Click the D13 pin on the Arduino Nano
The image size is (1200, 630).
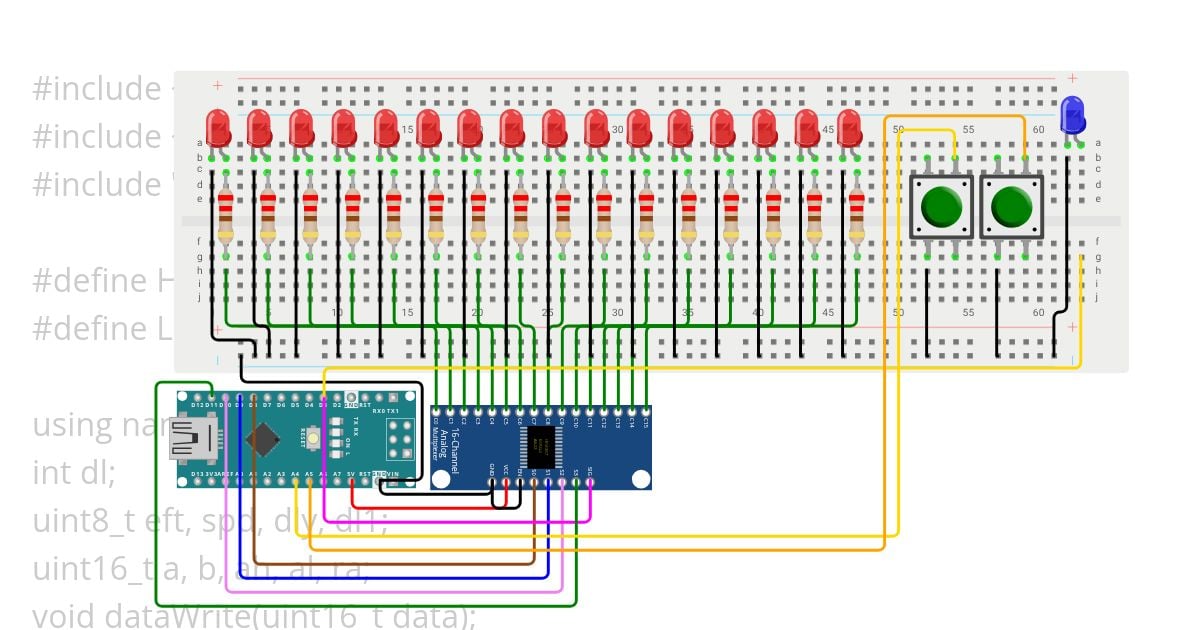pyautogui.click(x=196, y=481)
